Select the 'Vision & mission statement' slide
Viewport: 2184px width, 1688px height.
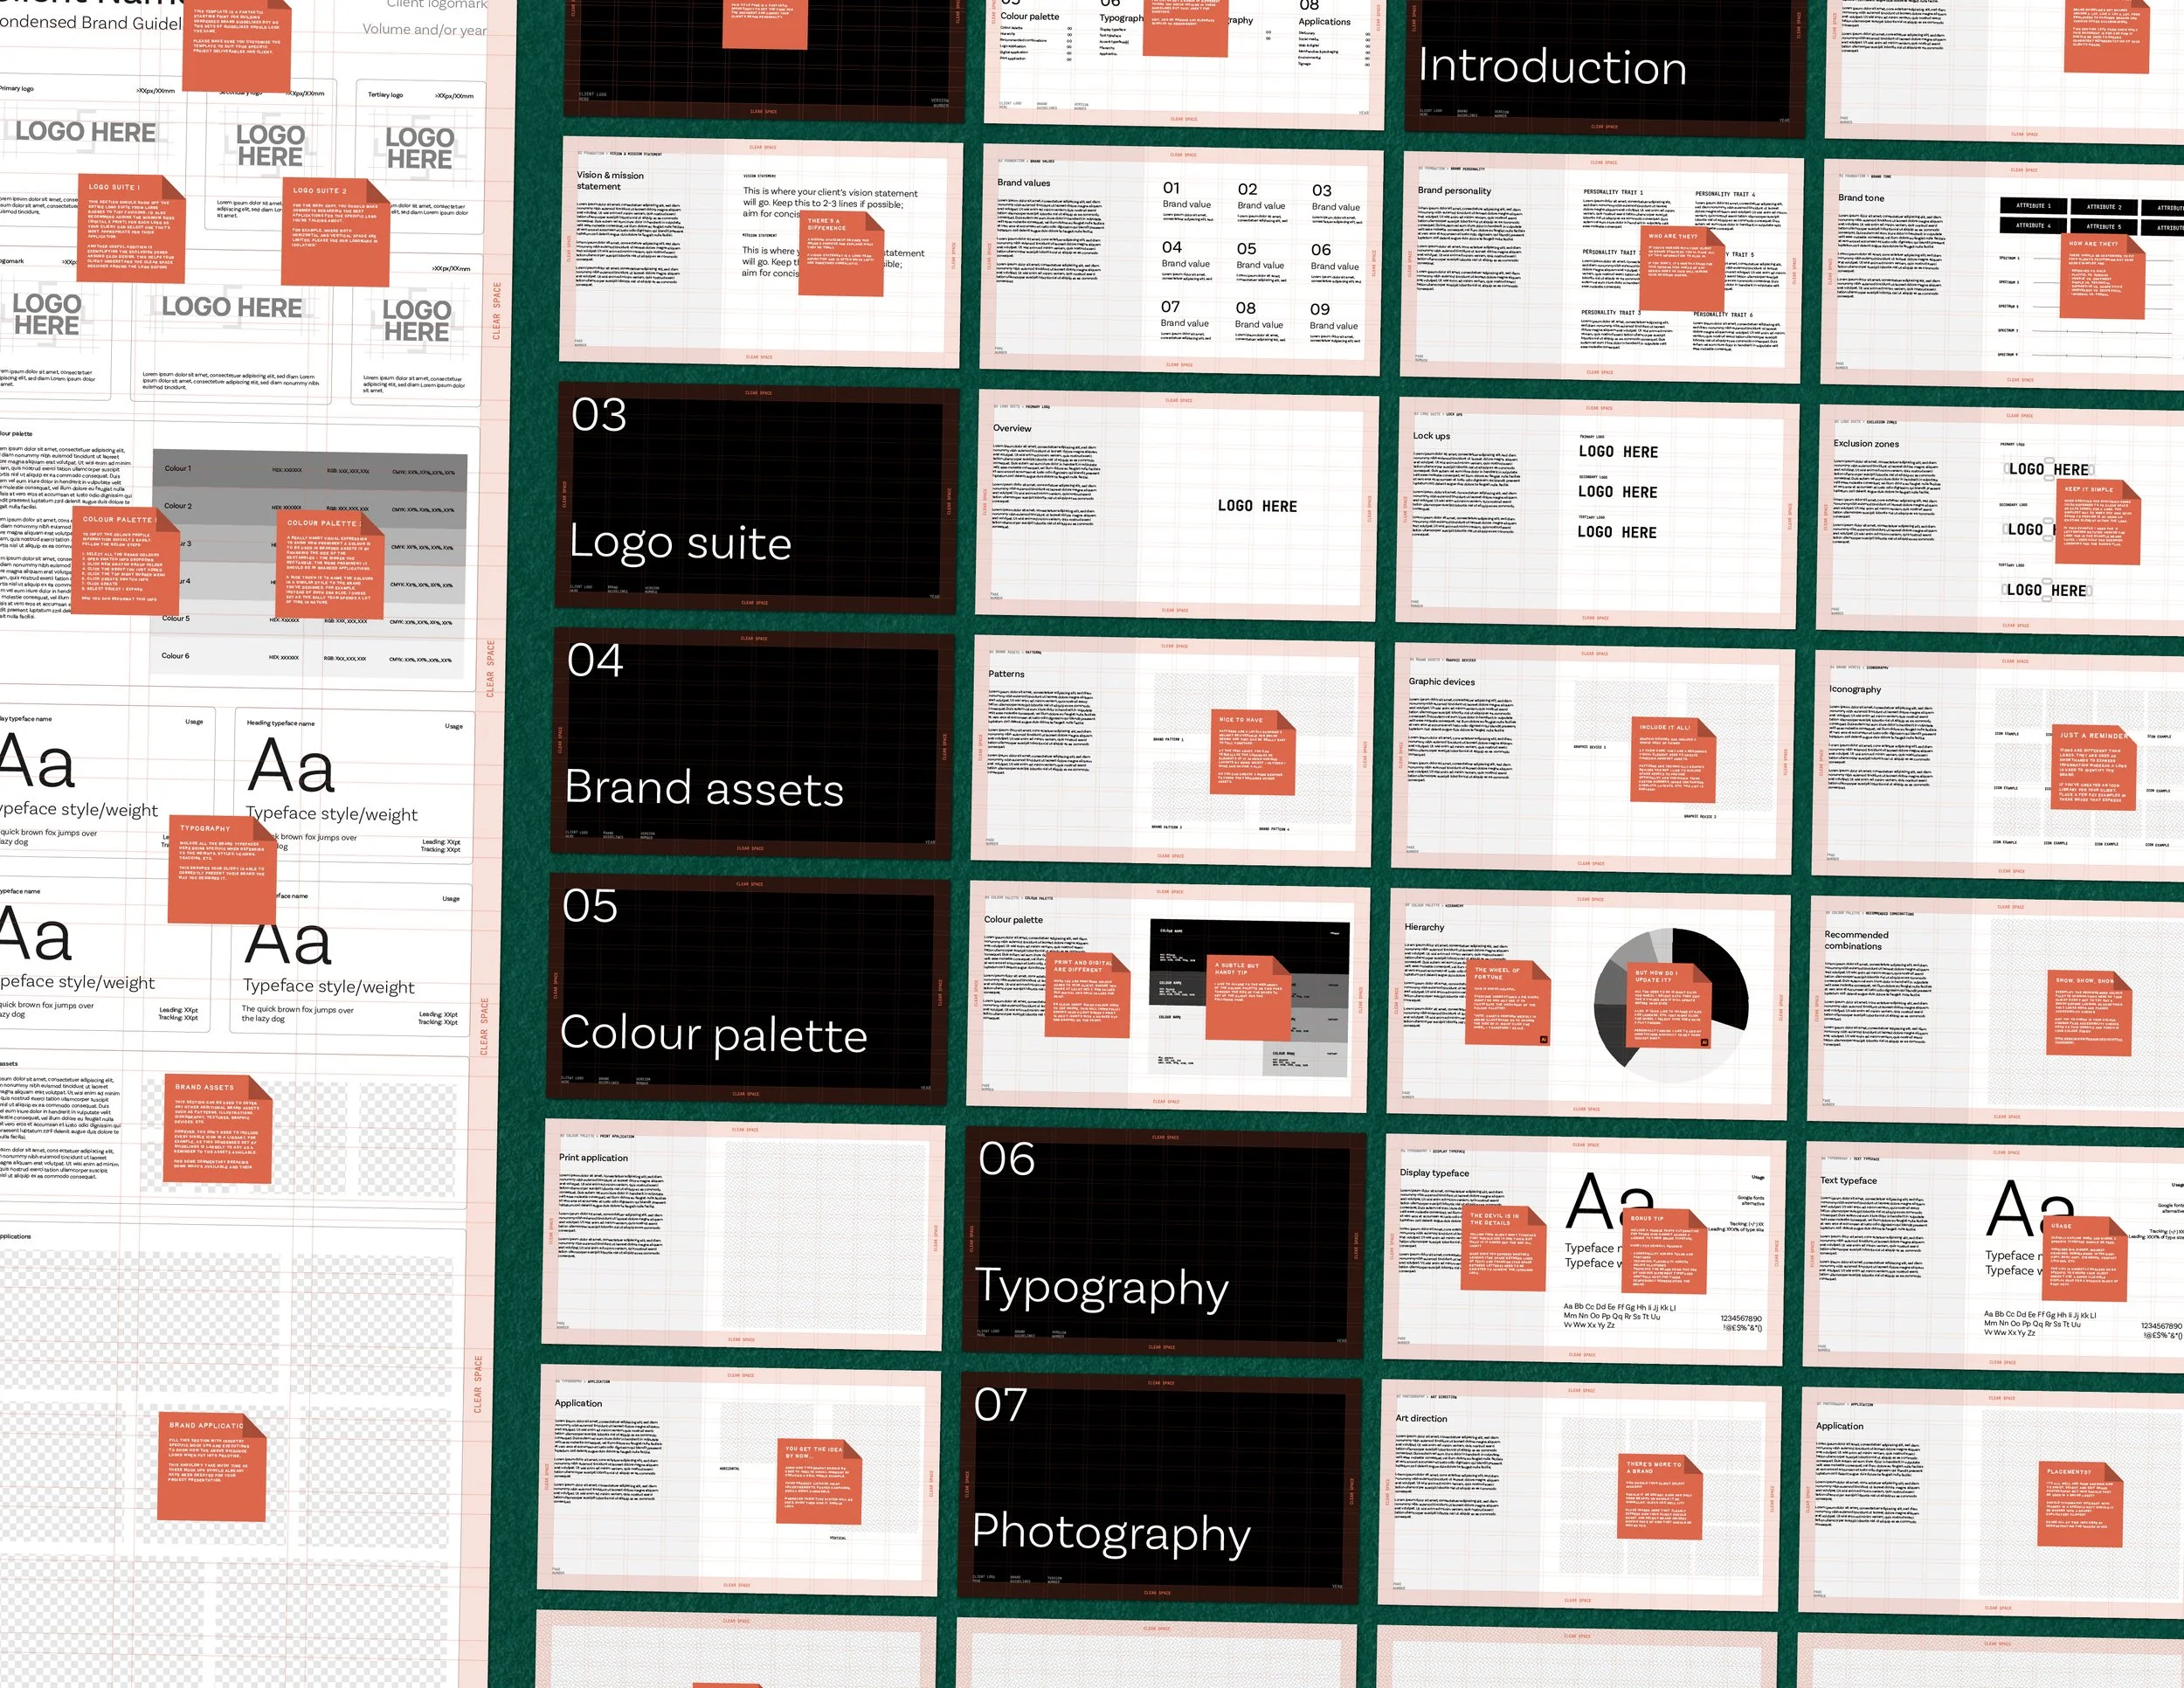760,255
